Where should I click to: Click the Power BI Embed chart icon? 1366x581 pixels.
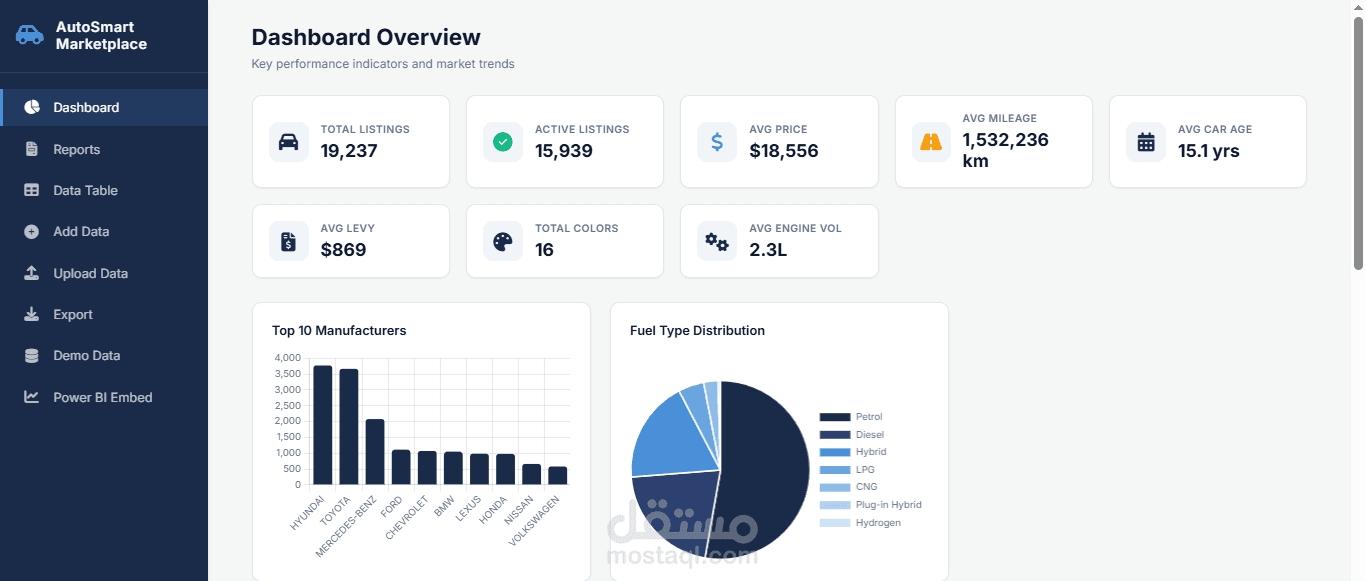(32, 397)
